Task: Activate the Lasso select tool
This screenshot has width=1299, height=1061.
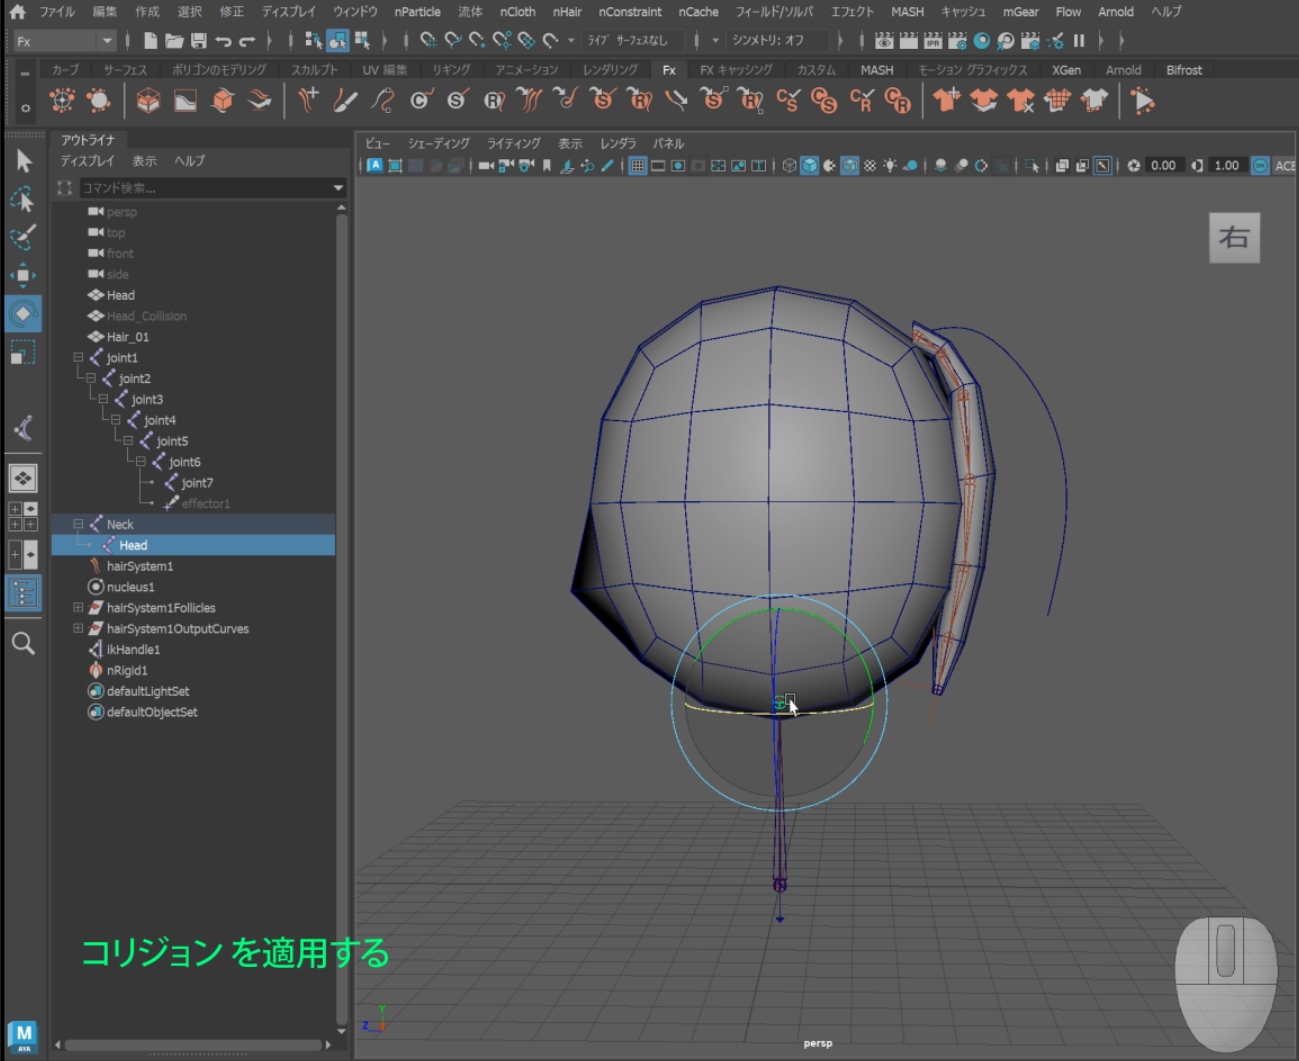Action: click(23, 200)
